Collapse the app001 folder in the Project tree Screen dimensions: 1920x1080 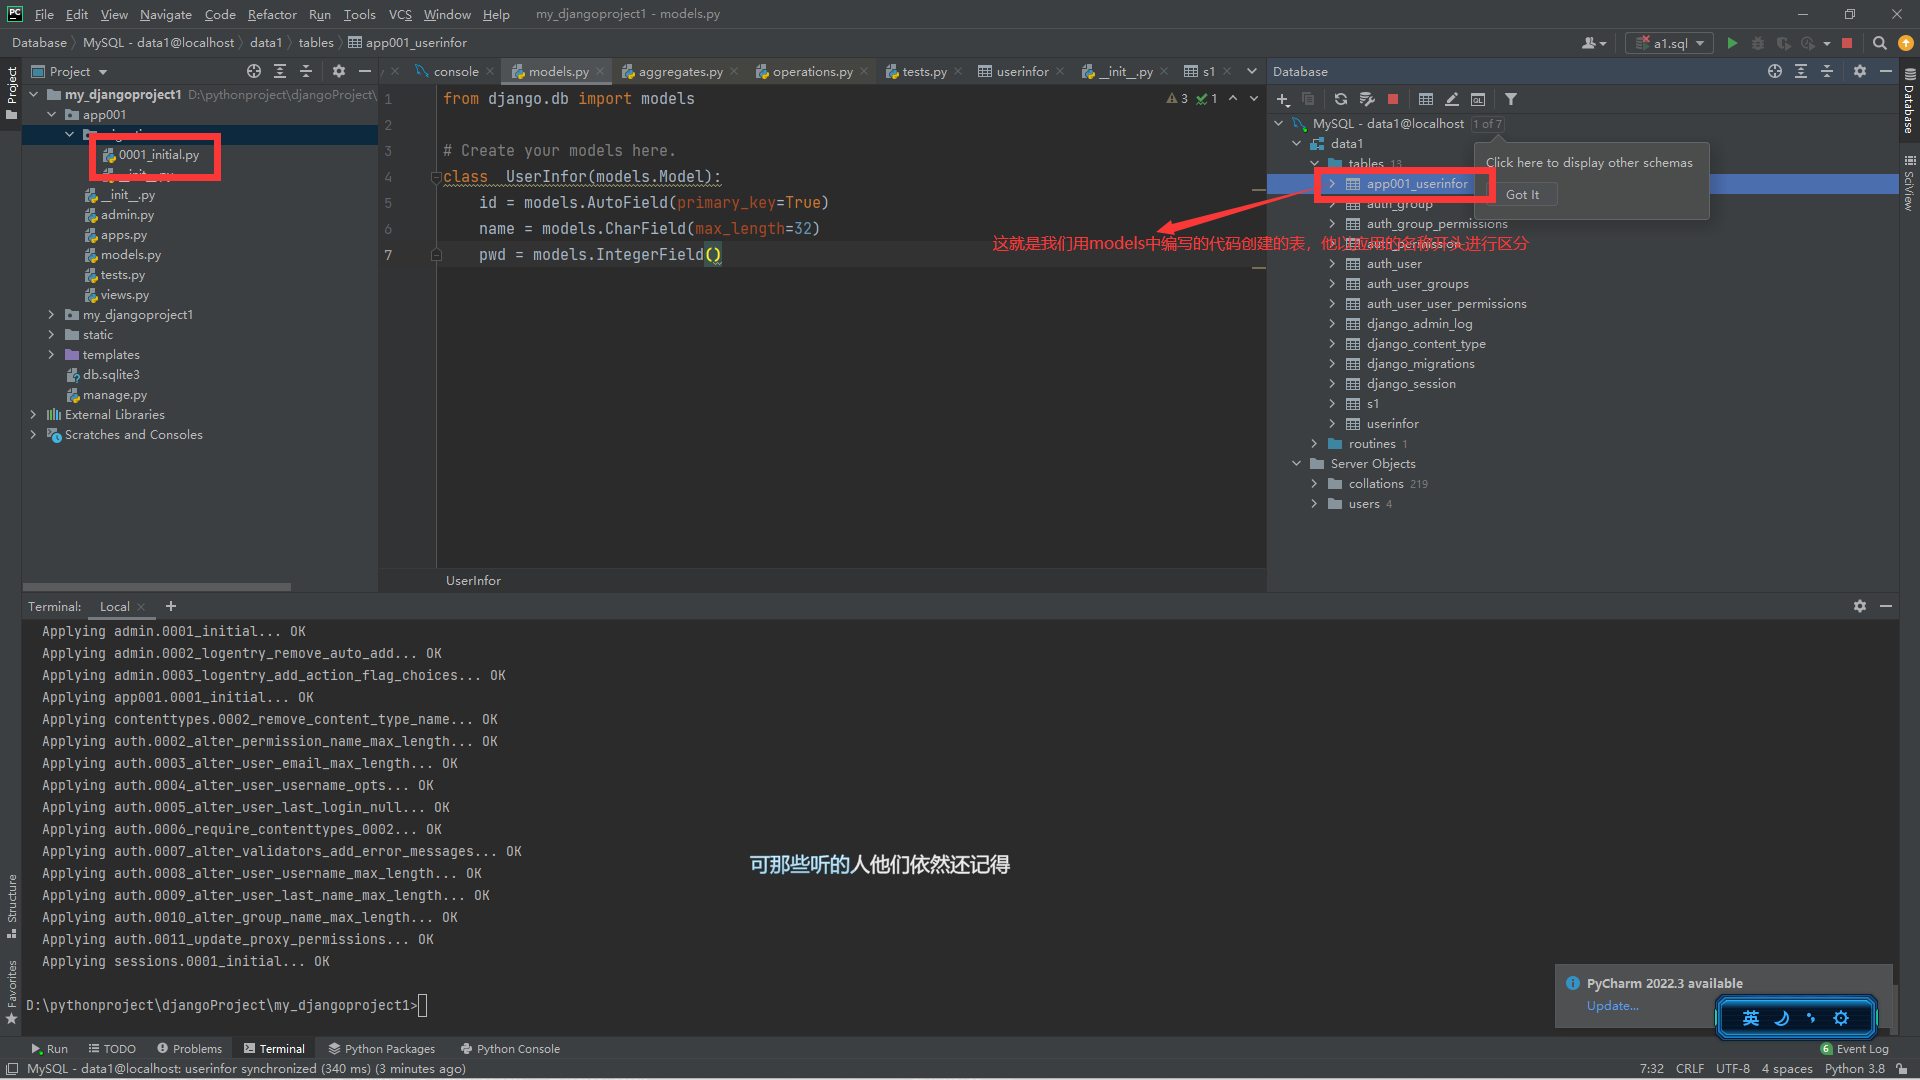(51, 115)
